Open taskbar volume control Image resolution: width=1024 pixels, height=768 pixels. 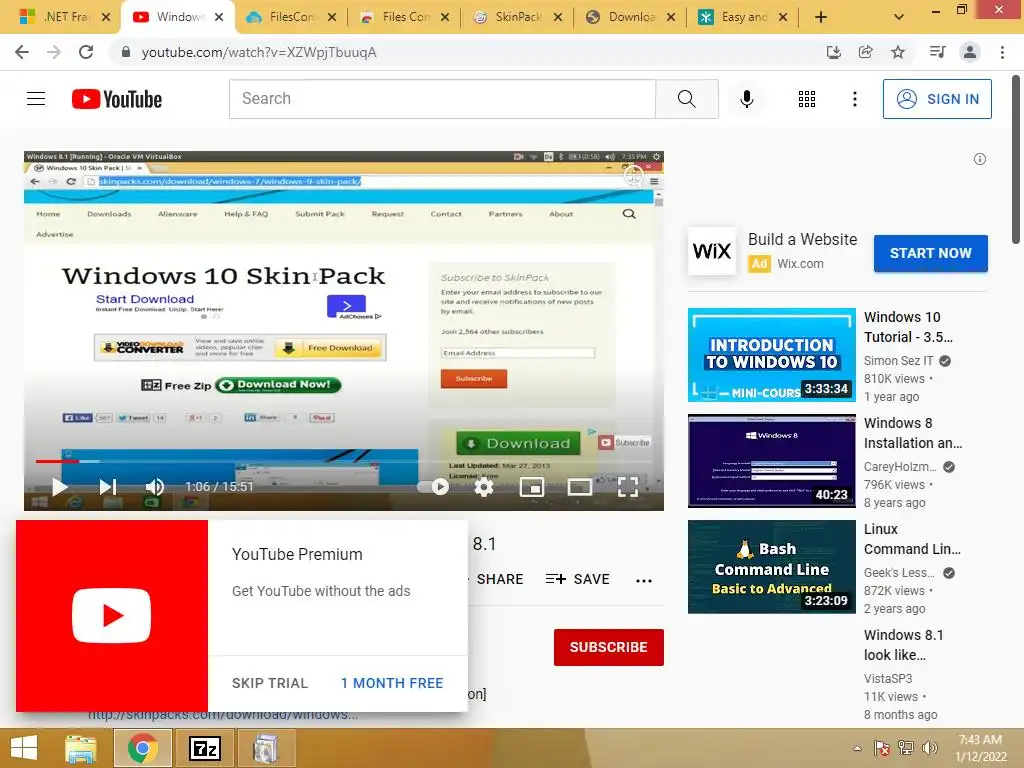coord(929,748)
